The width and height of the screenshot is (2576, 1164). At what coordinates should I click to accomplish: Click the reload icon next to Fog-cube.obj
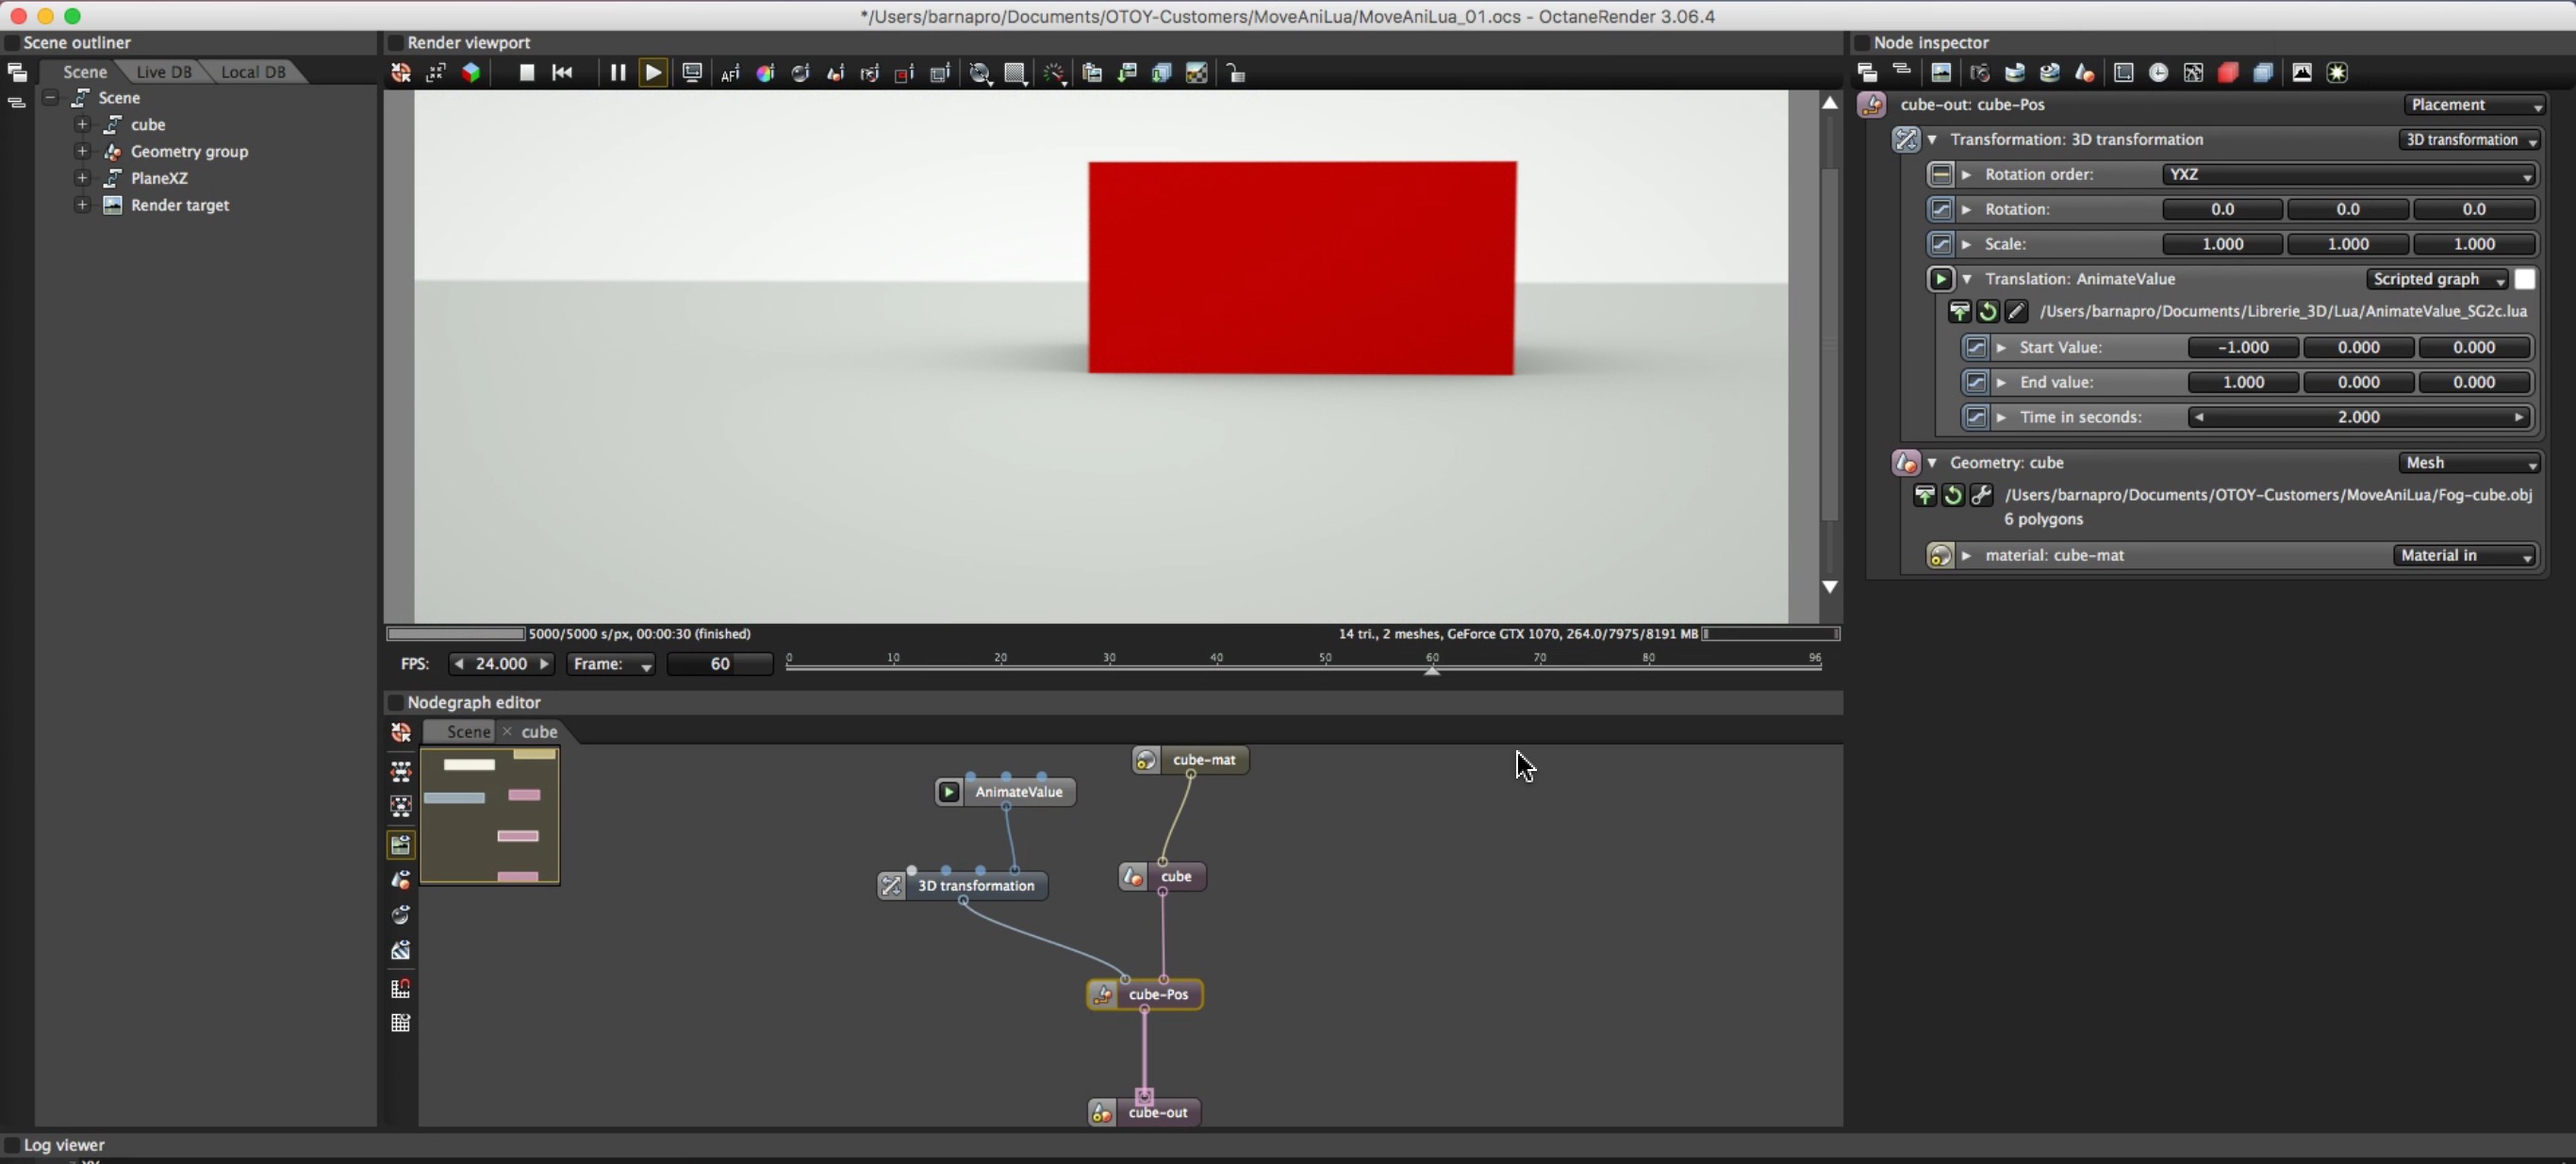[x=1952, y=496]
